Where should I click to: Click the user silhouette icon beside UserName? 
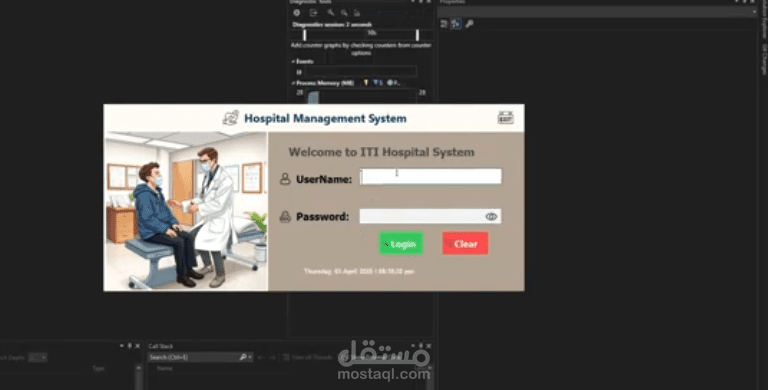click(x=285, y=179)
